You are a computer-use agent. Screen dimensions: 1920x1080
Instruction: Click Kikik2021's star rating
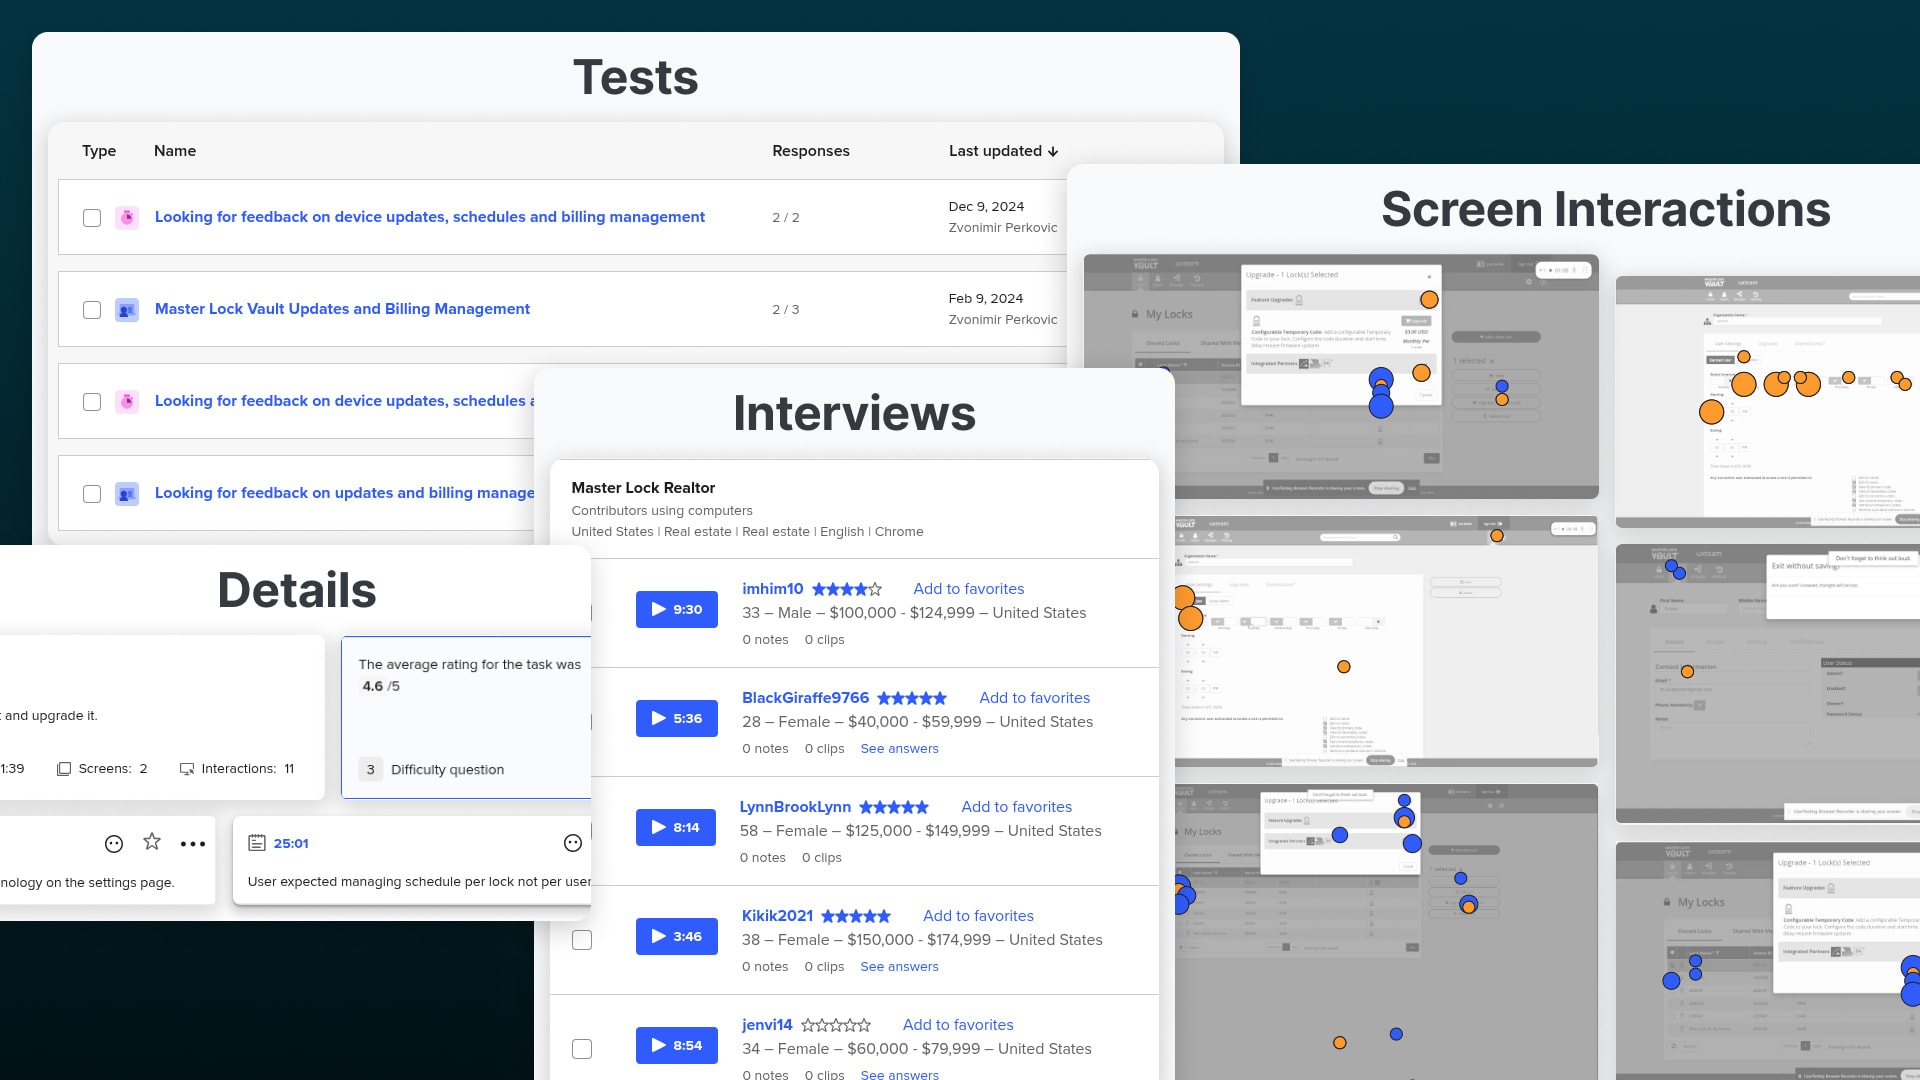pos(856,917)
